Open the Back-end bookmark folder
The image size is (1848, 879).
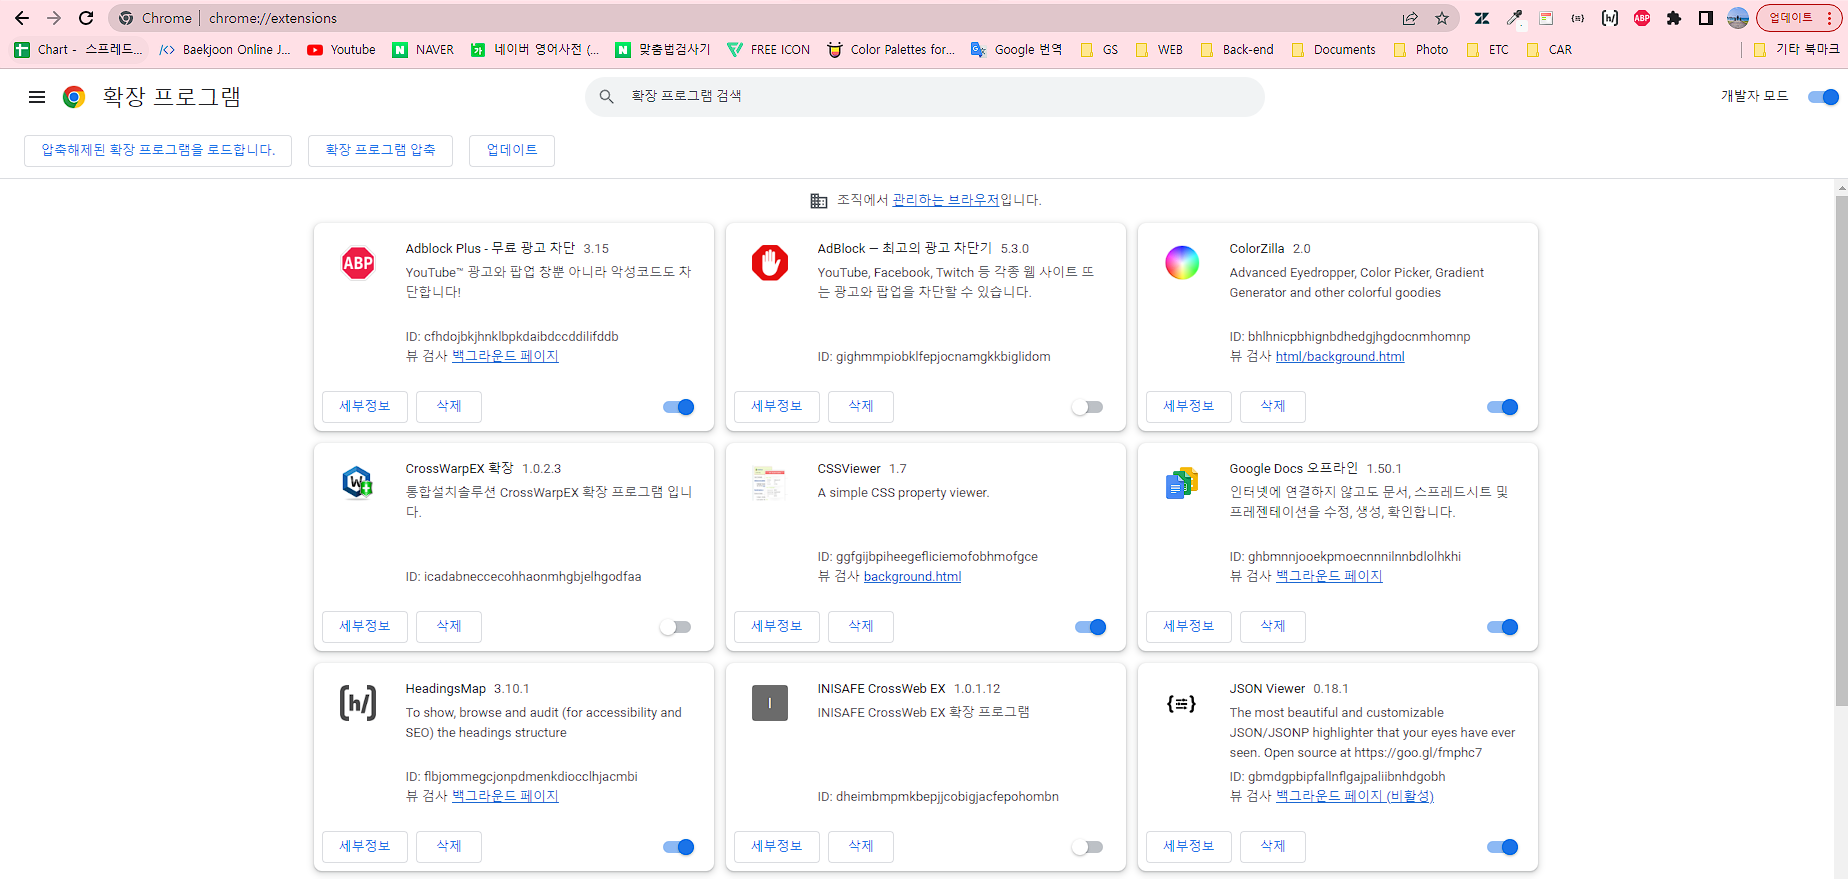[1237, 49]
